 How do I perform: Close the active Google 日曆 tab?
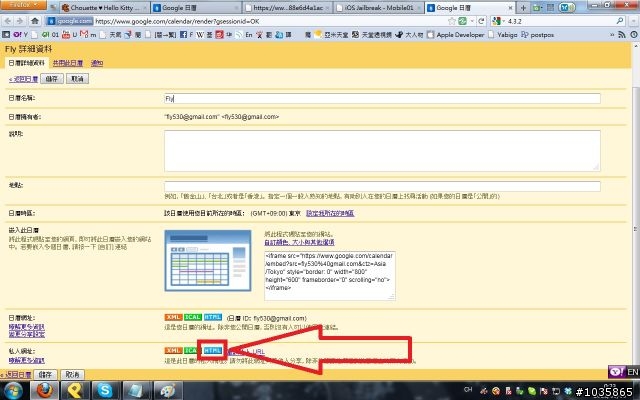click(x=510, y=8)
